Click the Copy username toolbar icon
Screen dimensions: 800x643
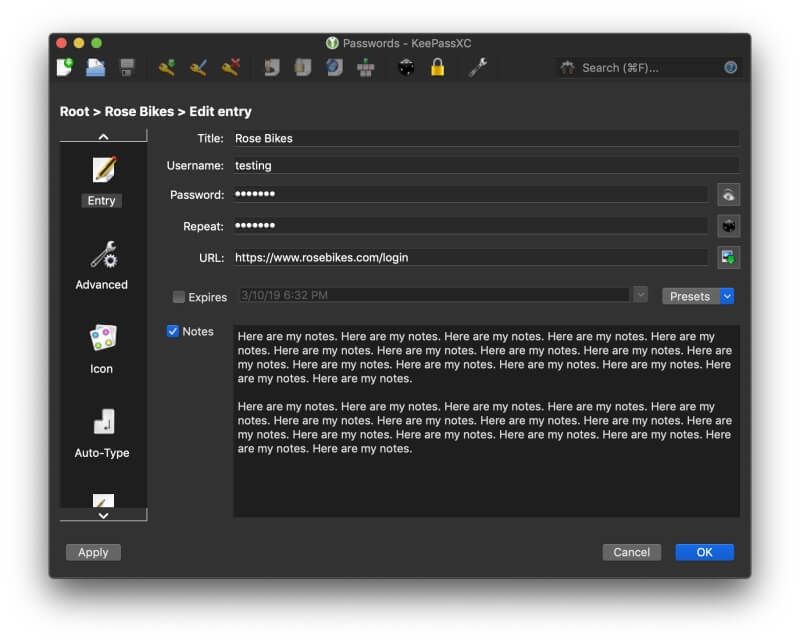(x=271, y=67)
